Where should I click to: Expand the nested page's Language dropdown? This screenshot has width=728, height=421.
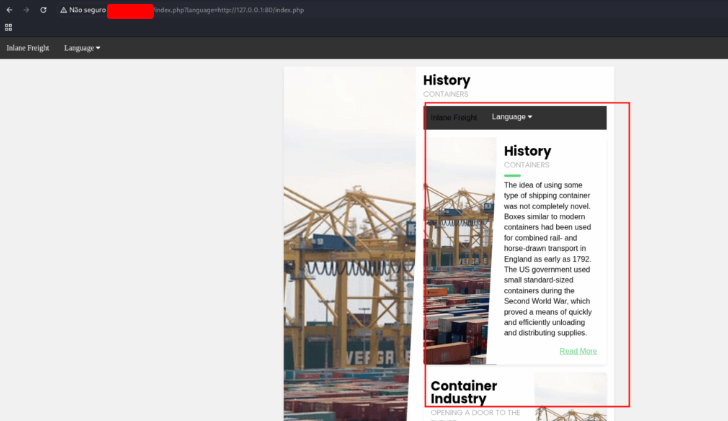pos(511,117)
